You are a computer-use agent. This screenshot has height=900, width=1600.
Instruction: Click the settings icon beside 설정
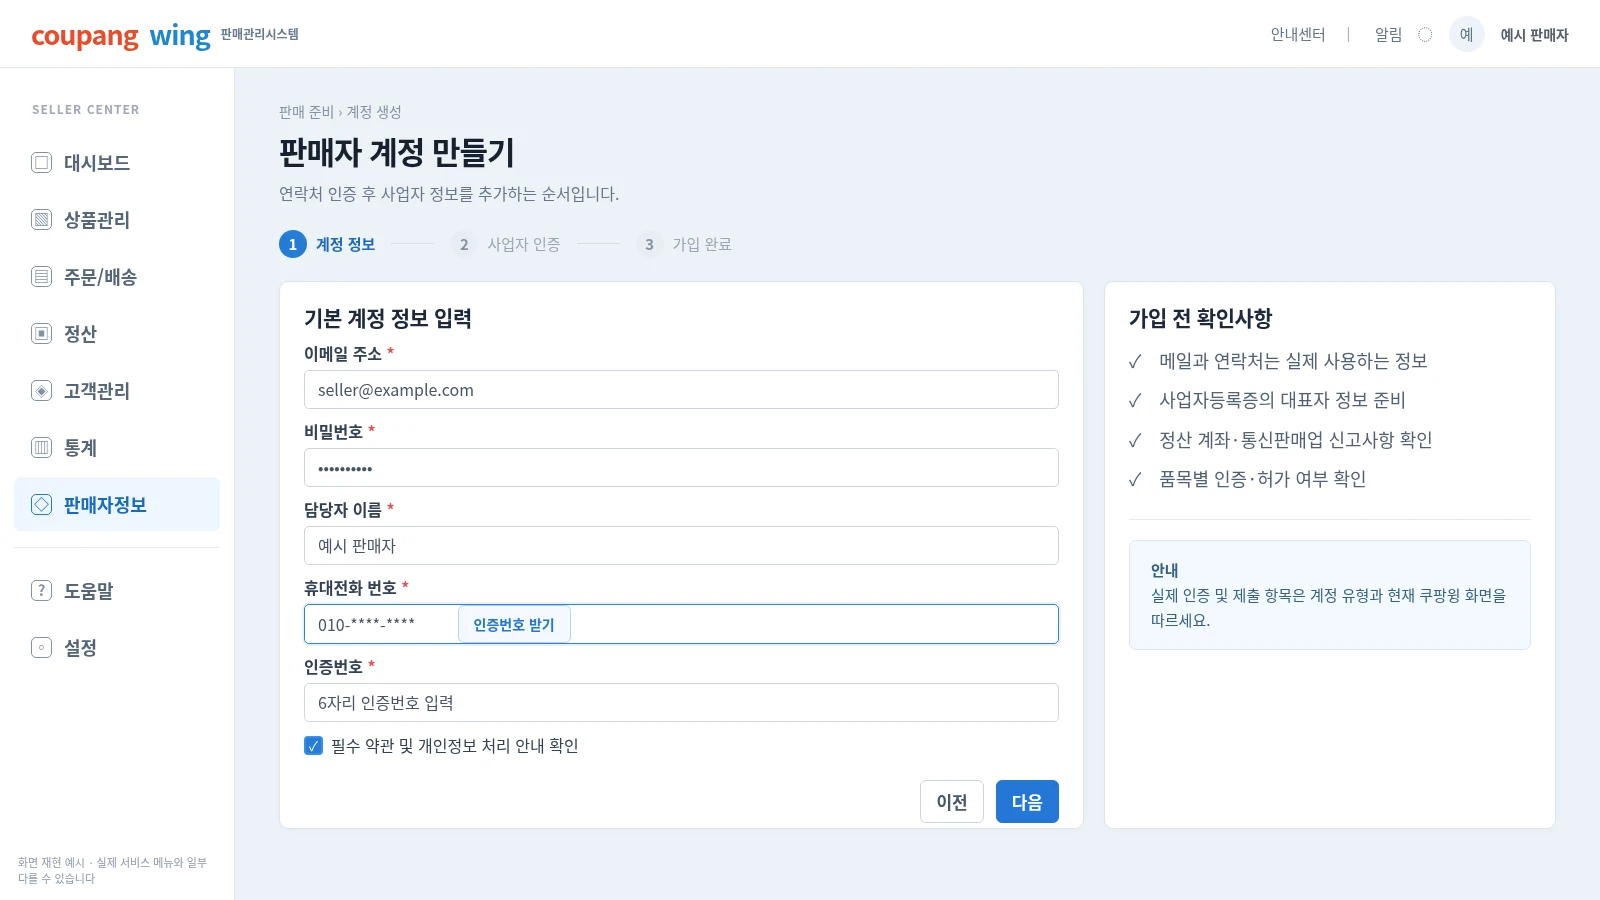click(x=41, y=647)
